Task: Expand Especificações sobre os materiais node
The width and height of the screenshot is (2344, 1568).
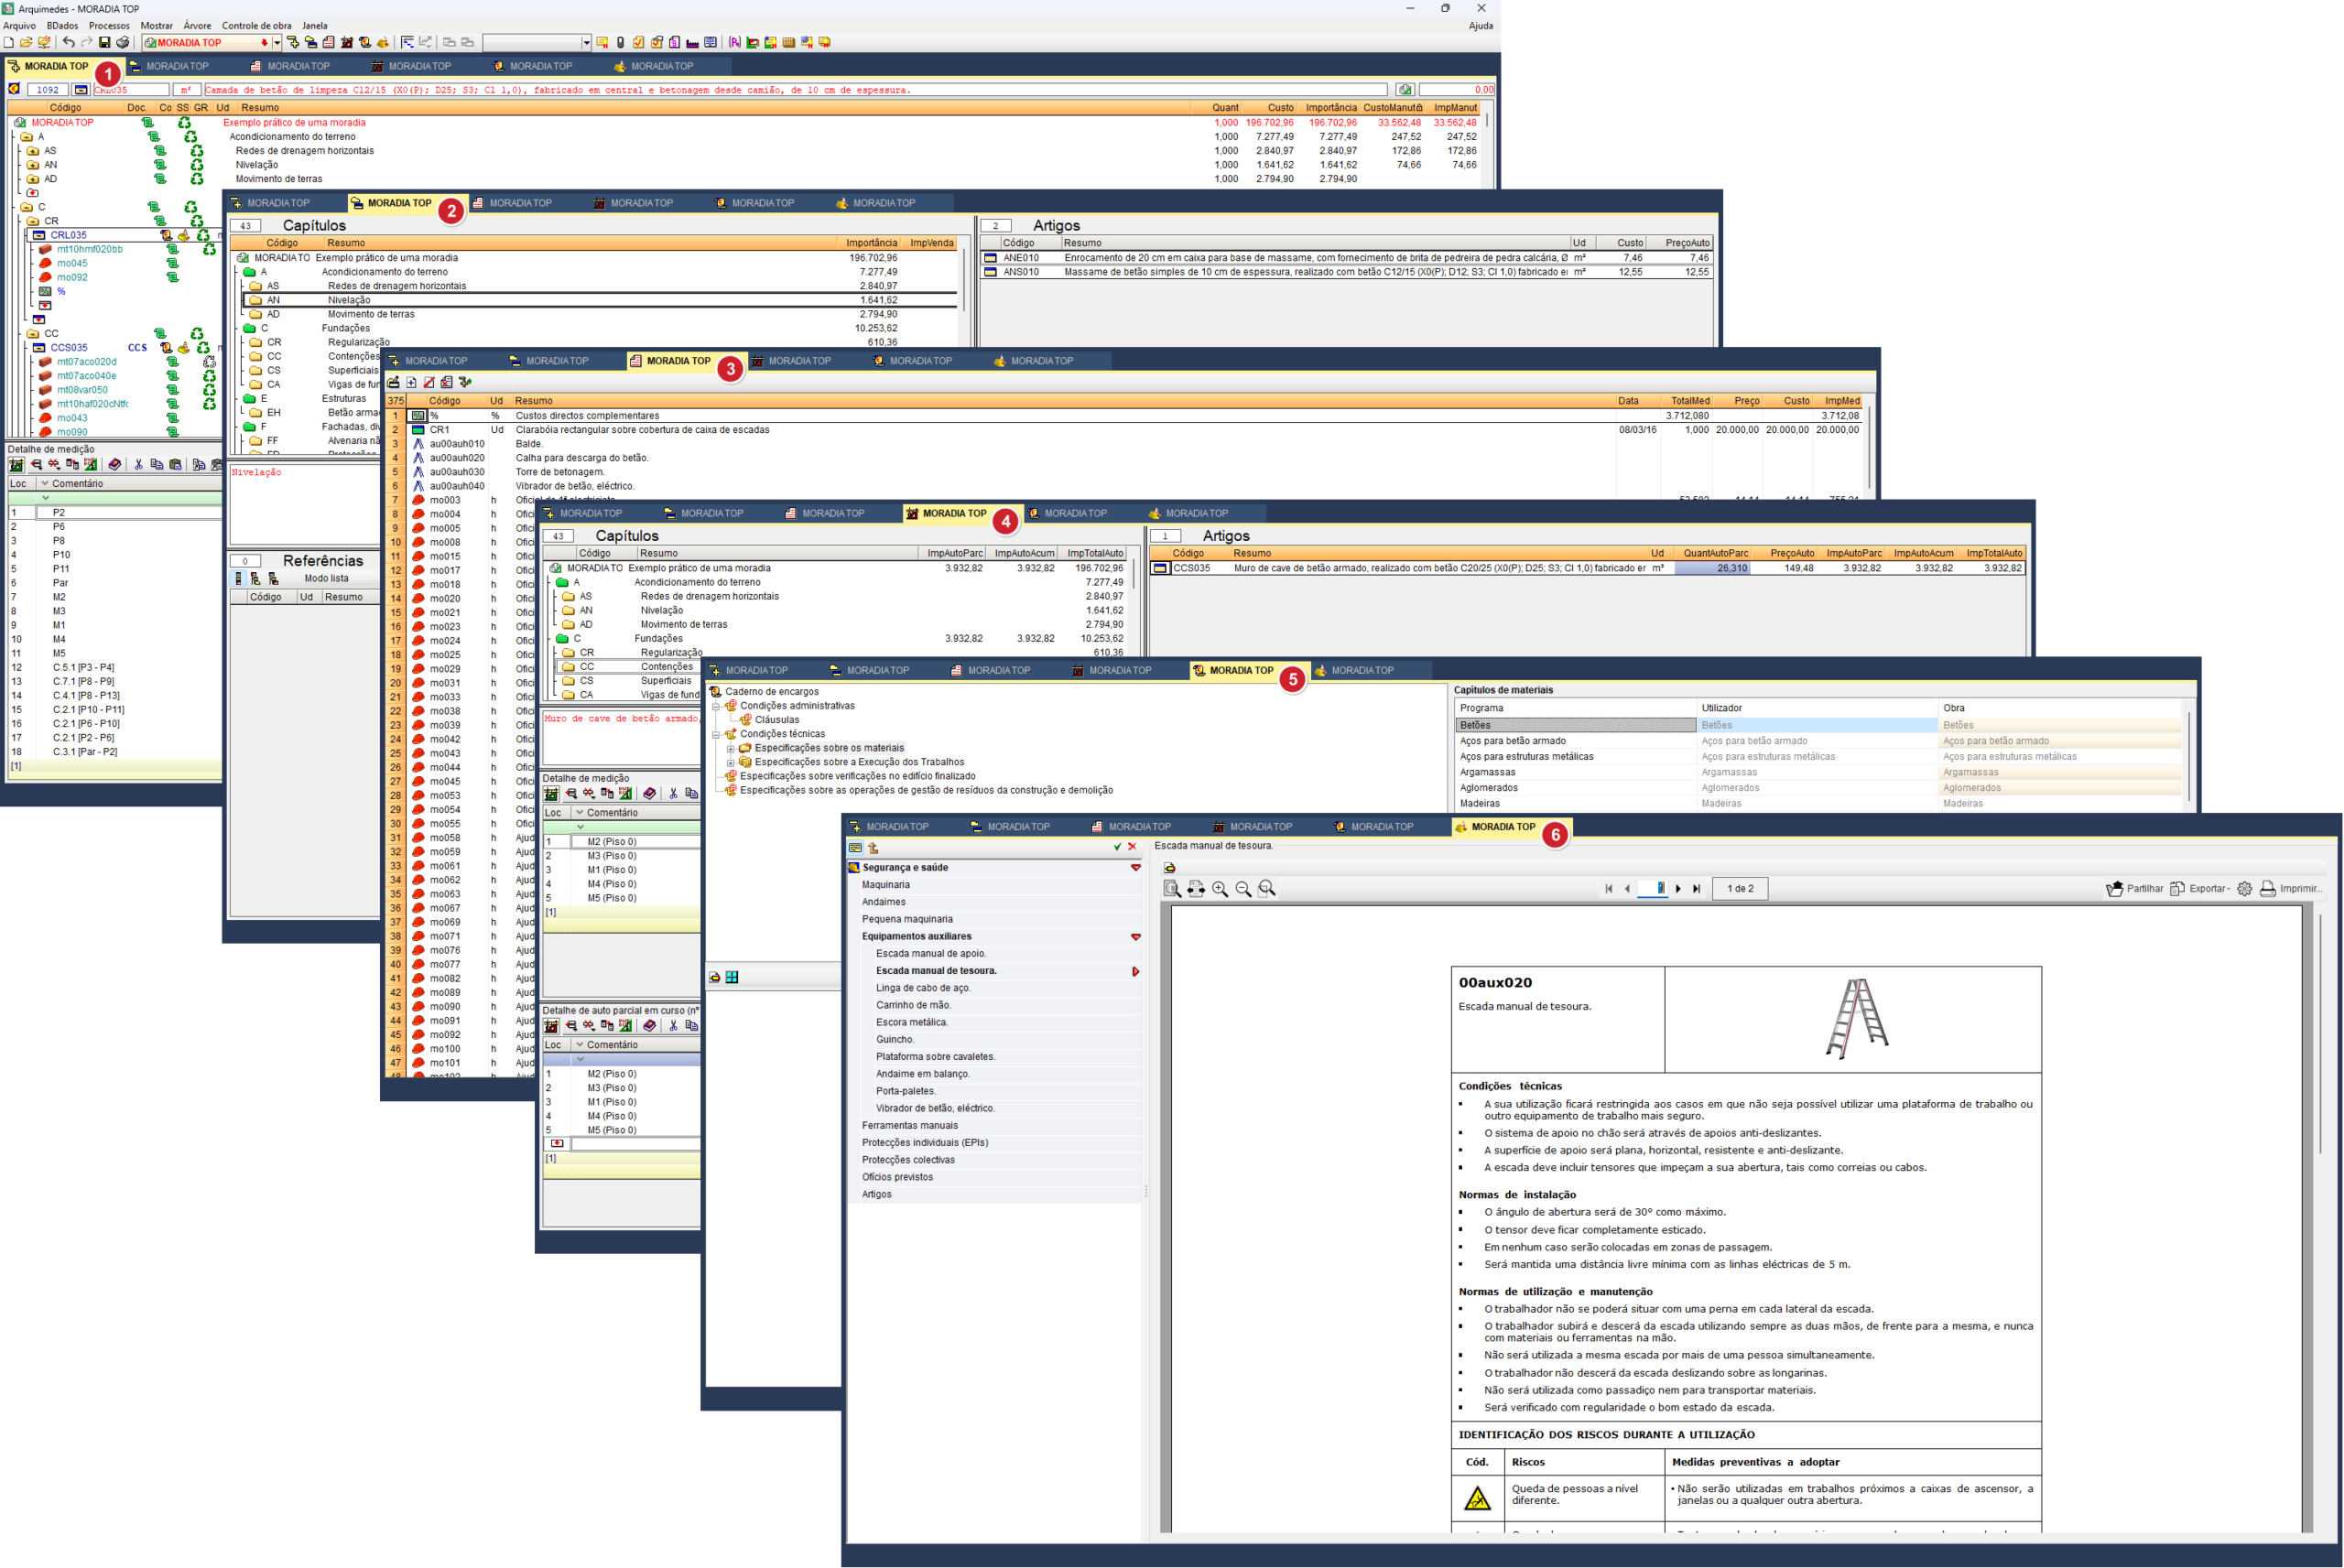Action: (x=730, y=748)
